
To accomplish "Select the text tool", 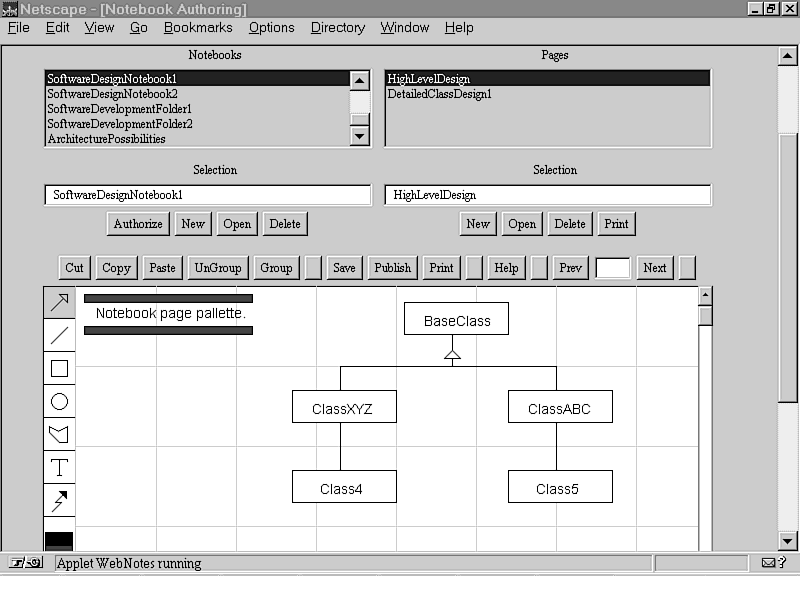I will pyautogui.click(x=59, y=468).
